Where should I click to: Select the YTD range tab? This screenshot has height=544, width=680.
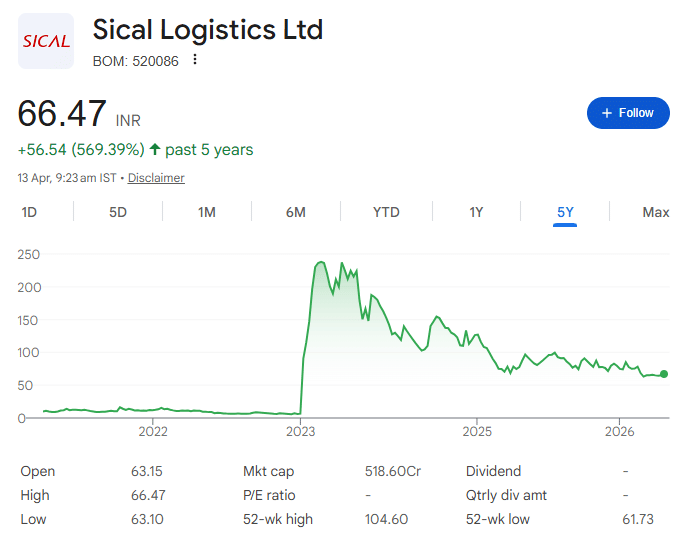tap(386, 212)
